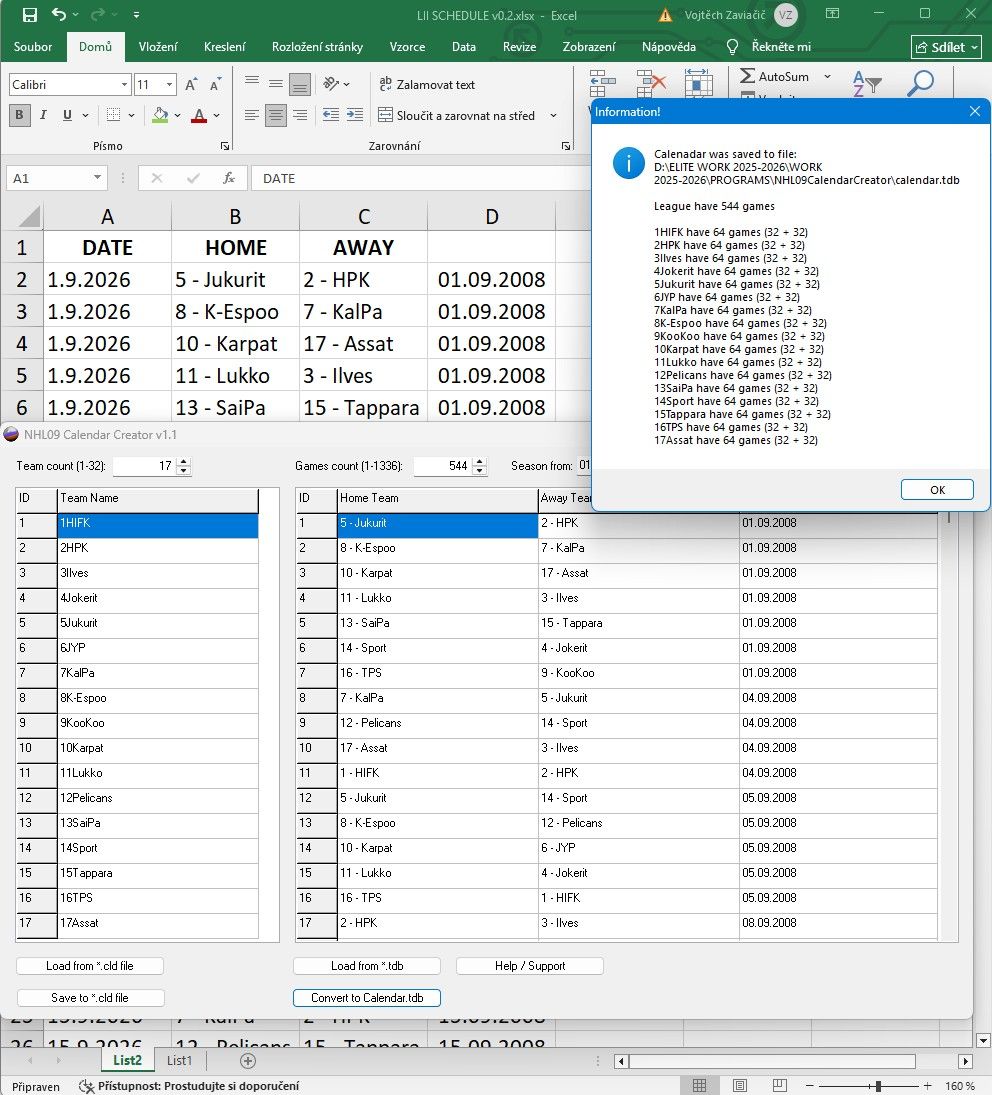Expand the underline style dropdown arrow
The height and width of the screenshot is (1095, 992).
pos(85,115)
